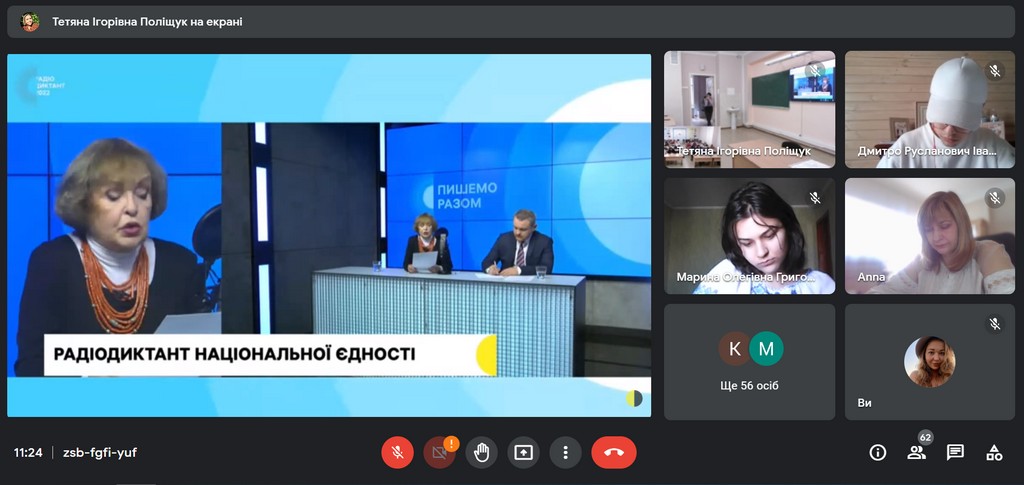Click your own 'Ви' tile
1024x485 pixels.
click(930, 362)
